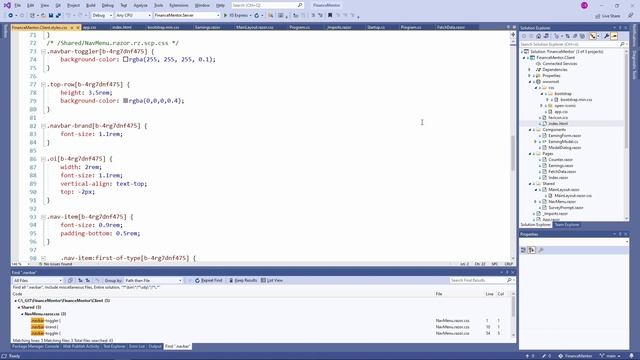
Task: Click the Categorized icon in Properties panel
Action: tap(524, 250)
